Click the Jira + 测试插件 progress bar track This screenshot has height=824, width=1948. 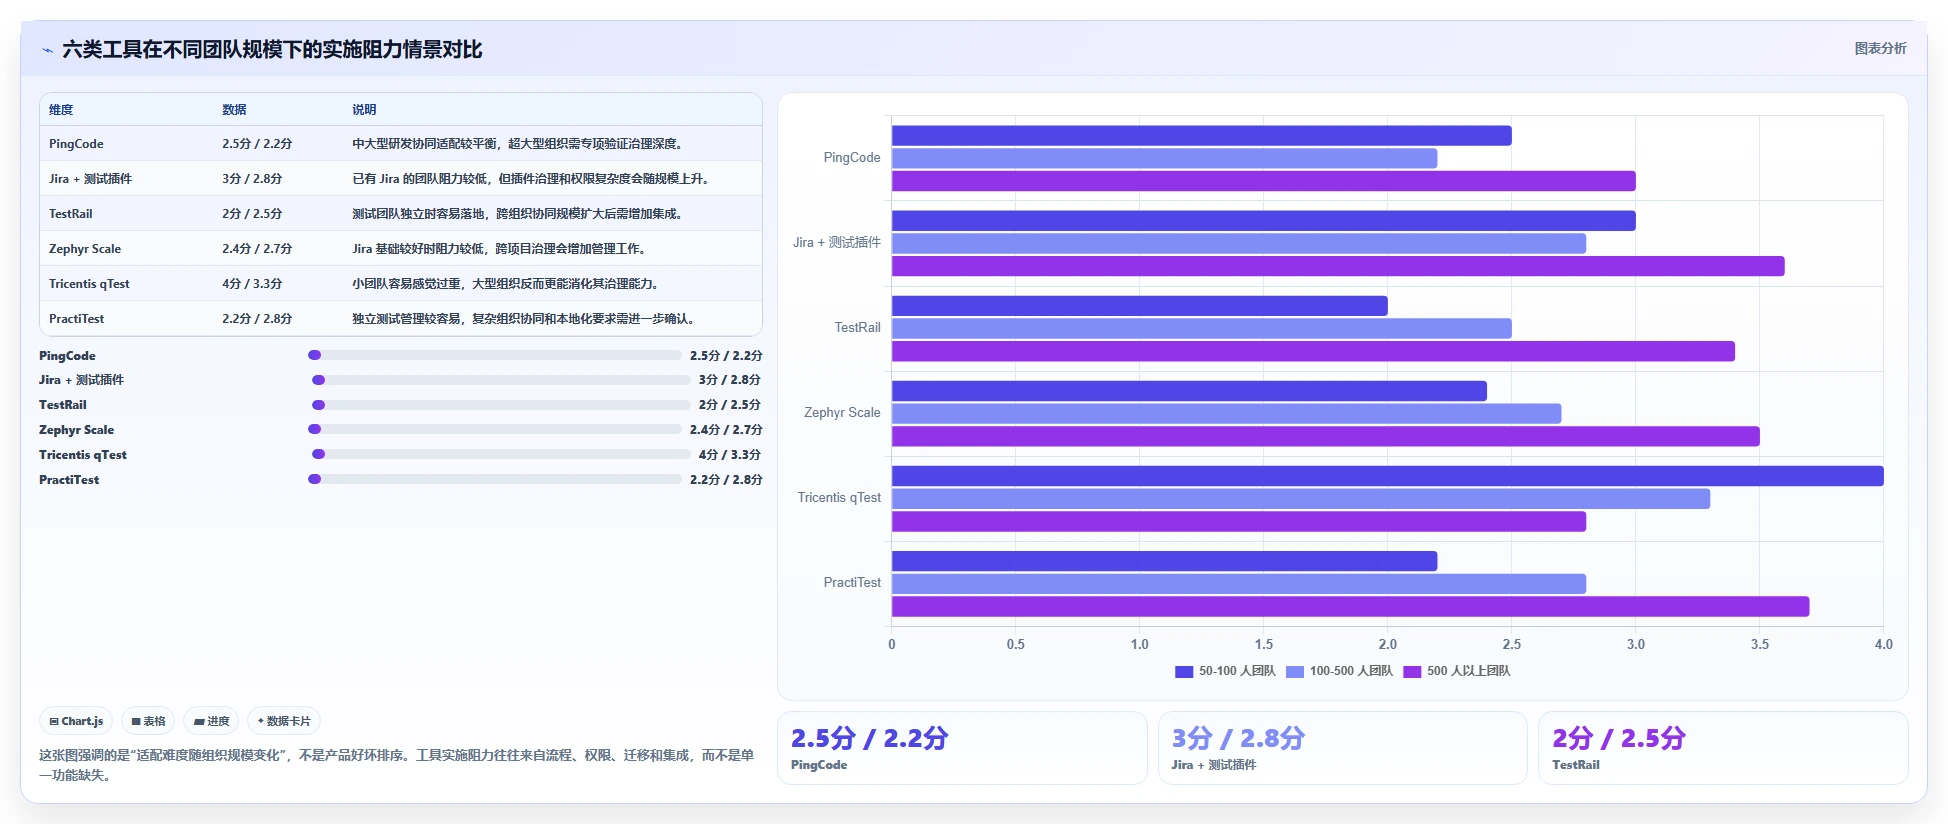point(501,380)
